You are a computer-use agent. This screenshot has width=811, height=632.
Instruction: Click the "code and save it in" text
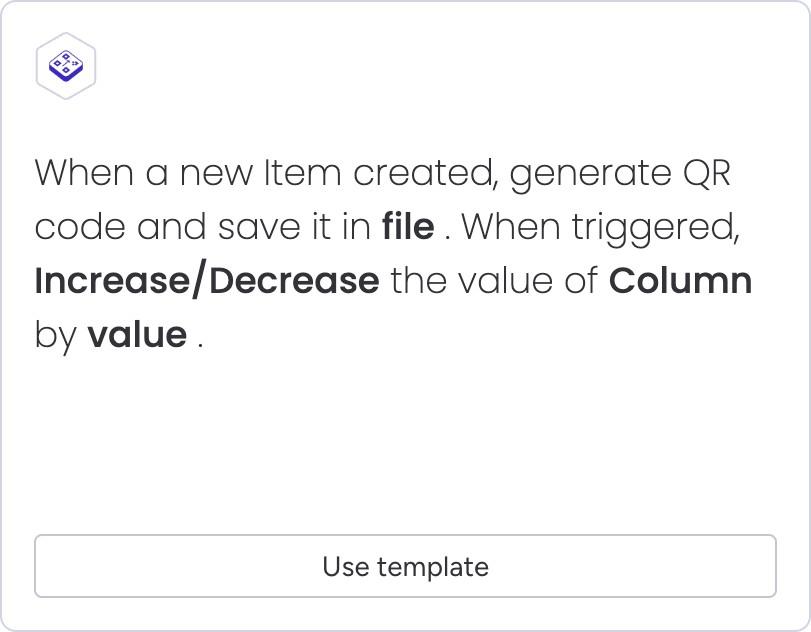point(203,227)
